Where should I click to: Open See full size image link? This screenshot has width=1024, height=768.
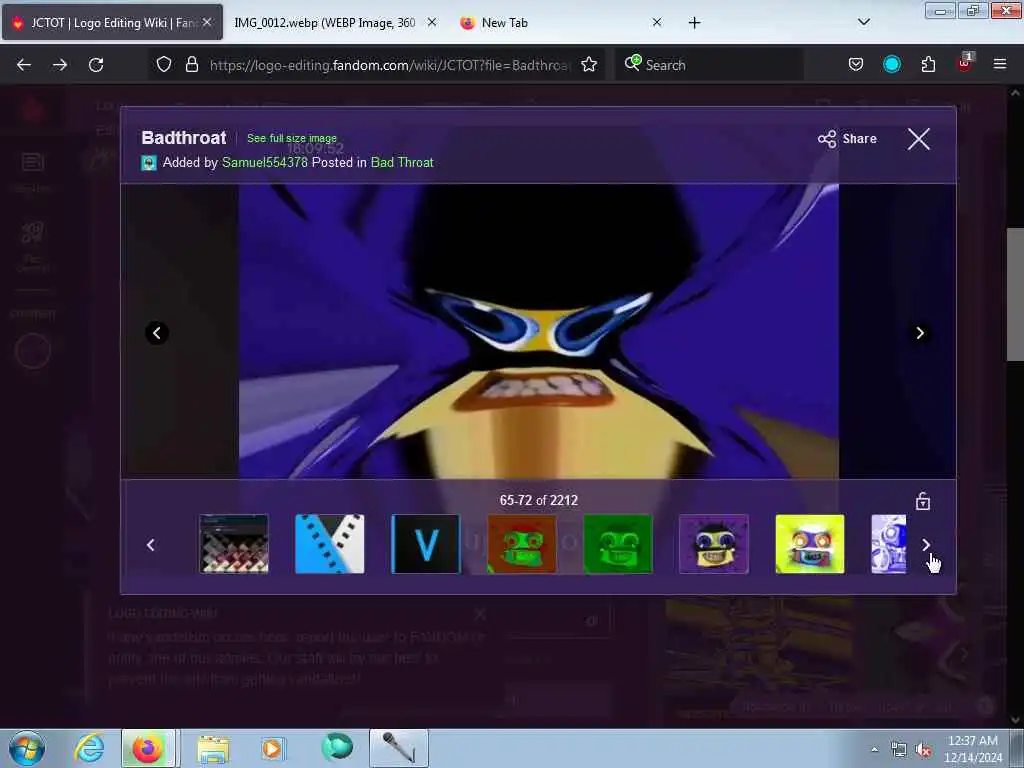click(291, 138)
